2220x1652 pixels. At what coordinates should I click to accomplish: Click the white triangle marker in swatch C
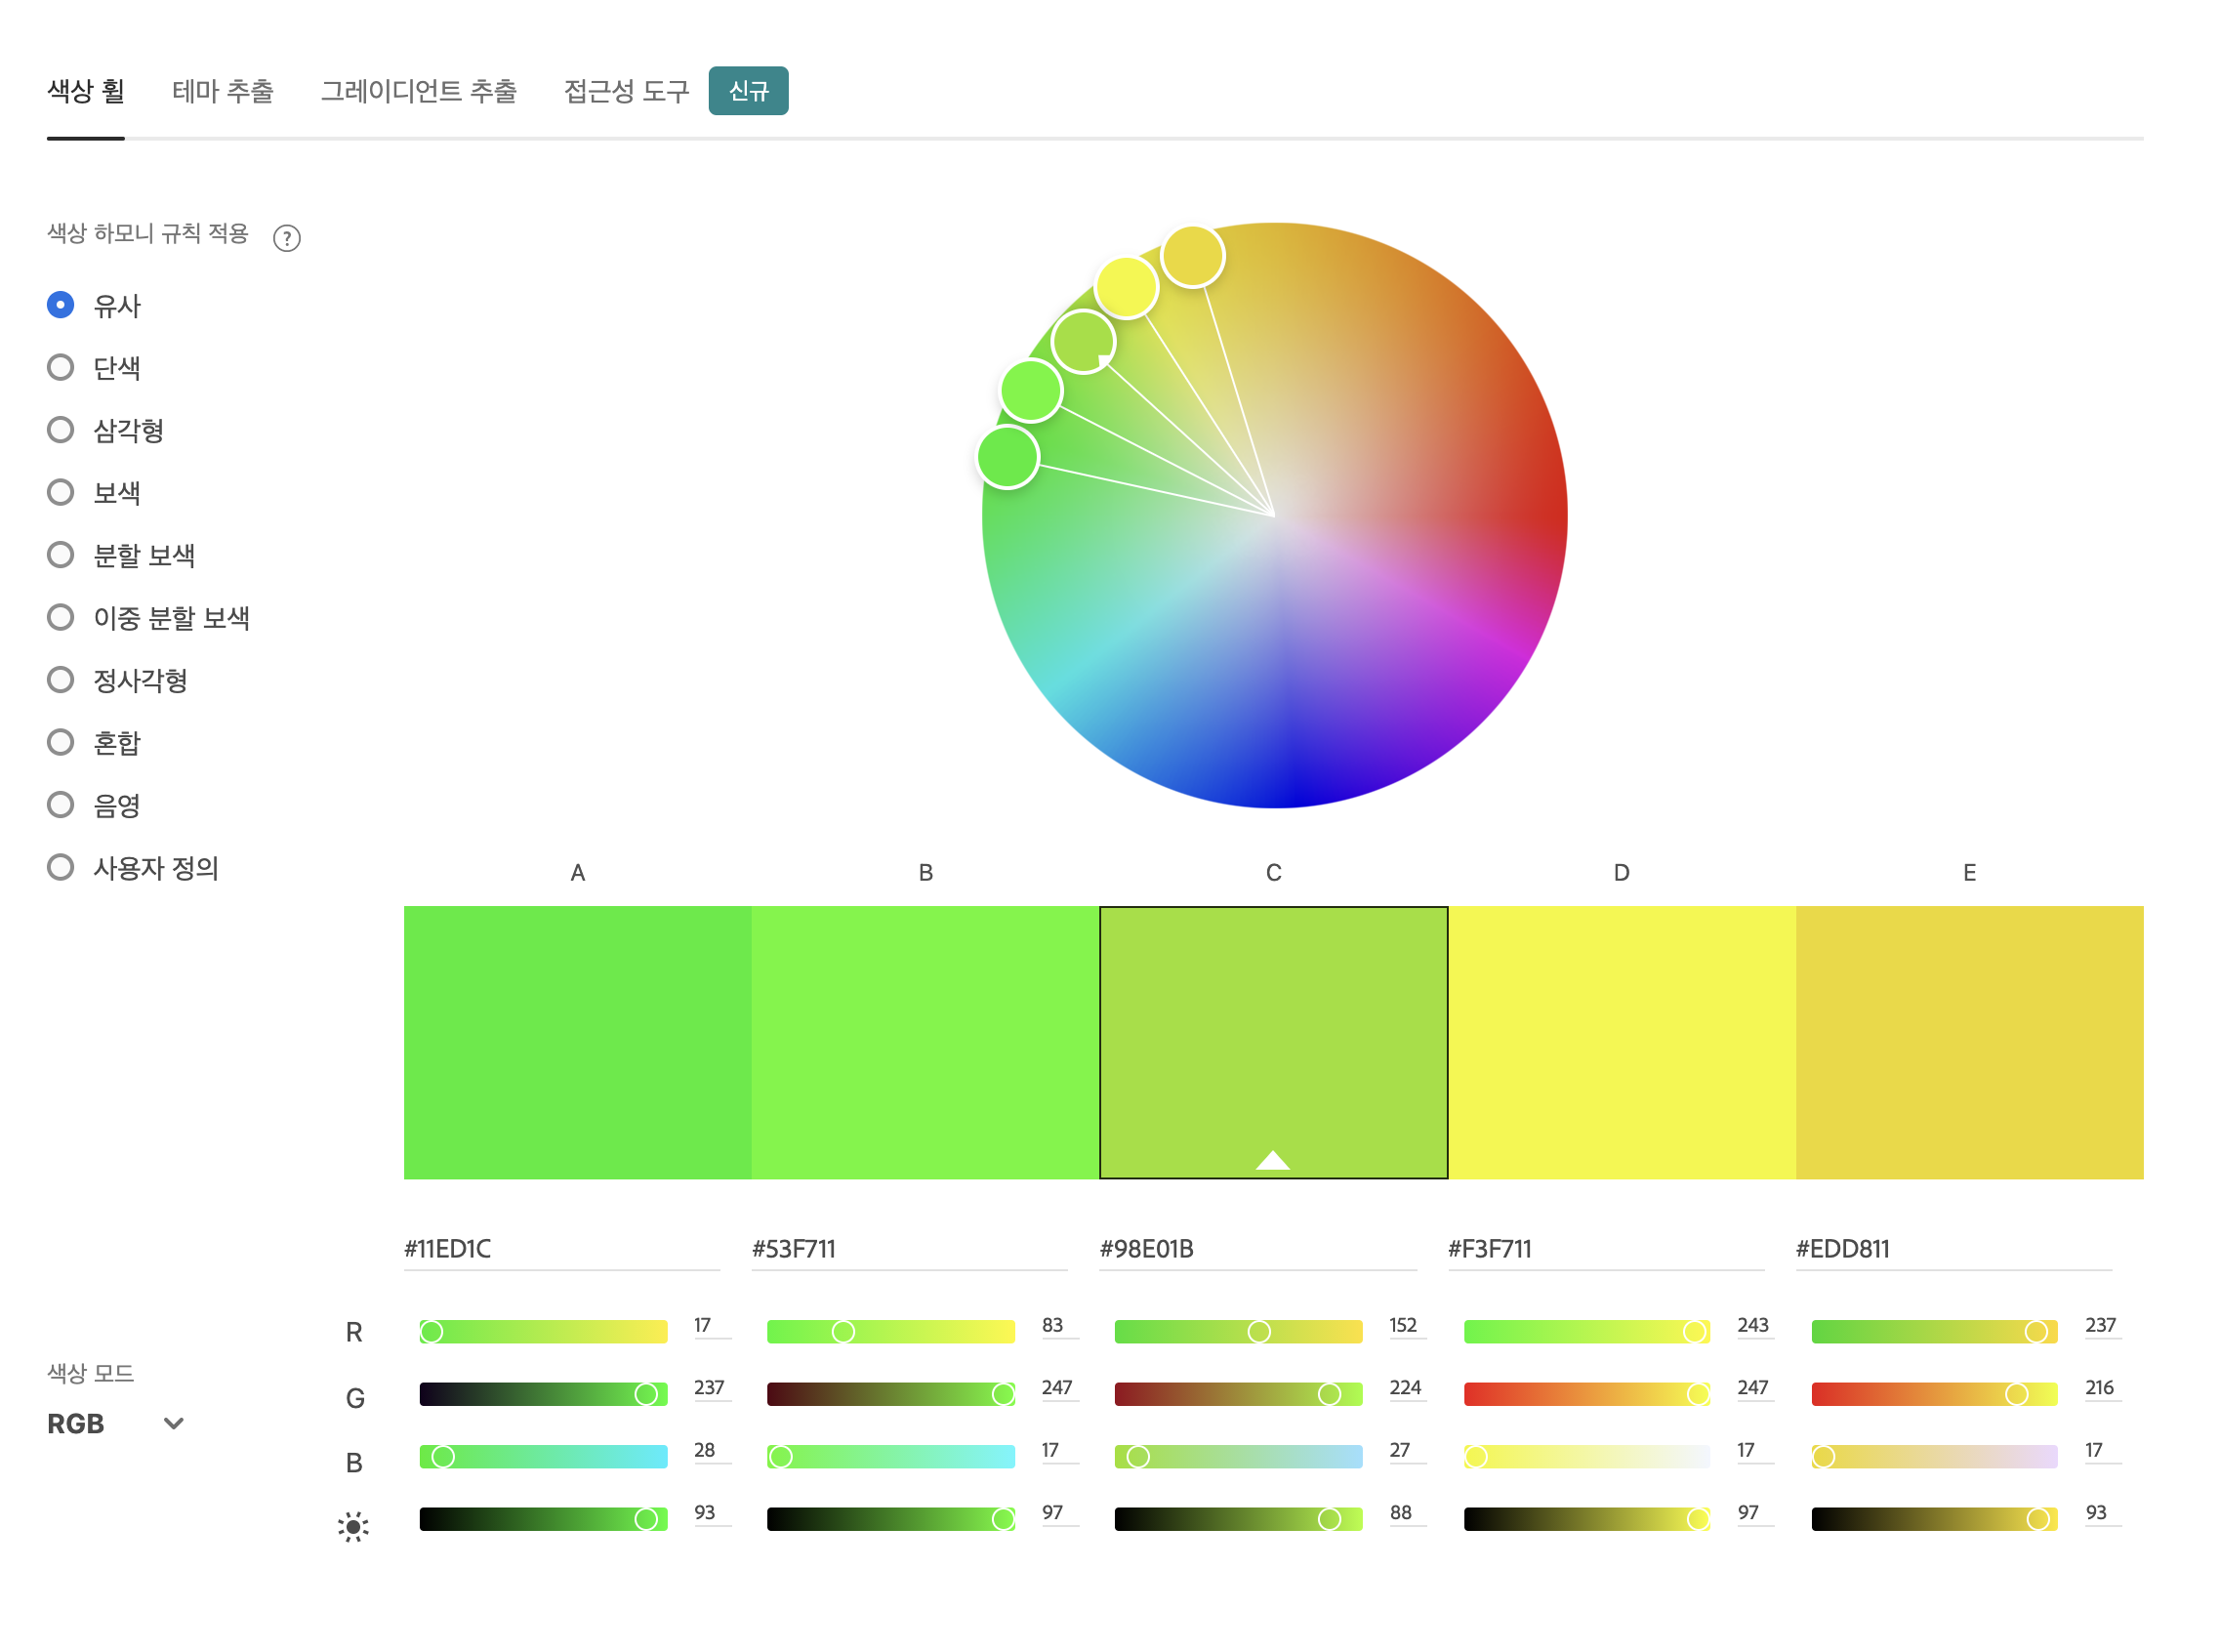pos(1272,1160)
